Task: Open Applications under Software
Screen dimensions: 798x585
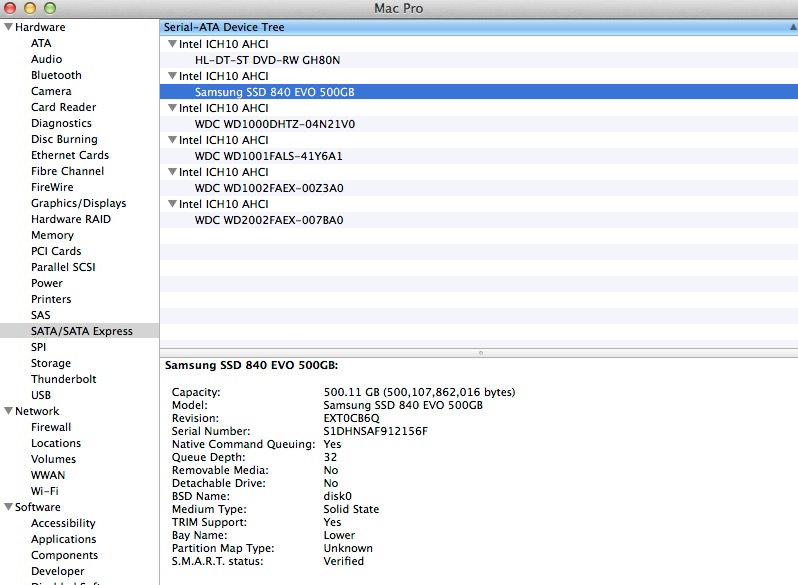Action: (64, 539)
